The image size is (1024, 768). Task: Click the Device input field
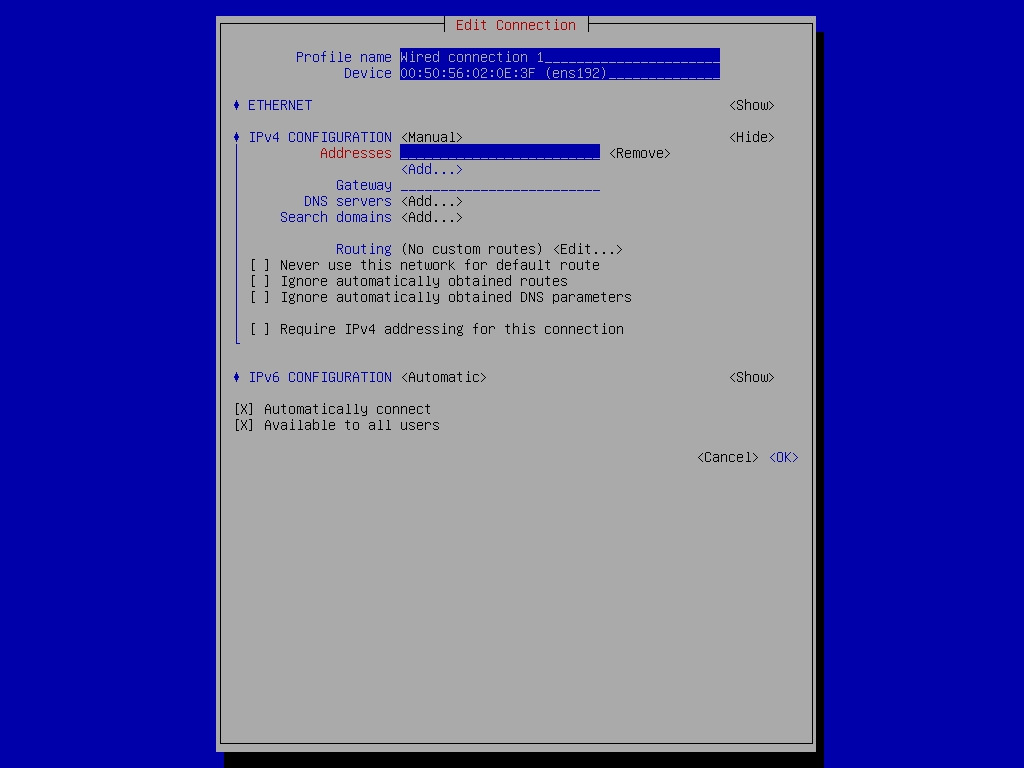[559, 73]
